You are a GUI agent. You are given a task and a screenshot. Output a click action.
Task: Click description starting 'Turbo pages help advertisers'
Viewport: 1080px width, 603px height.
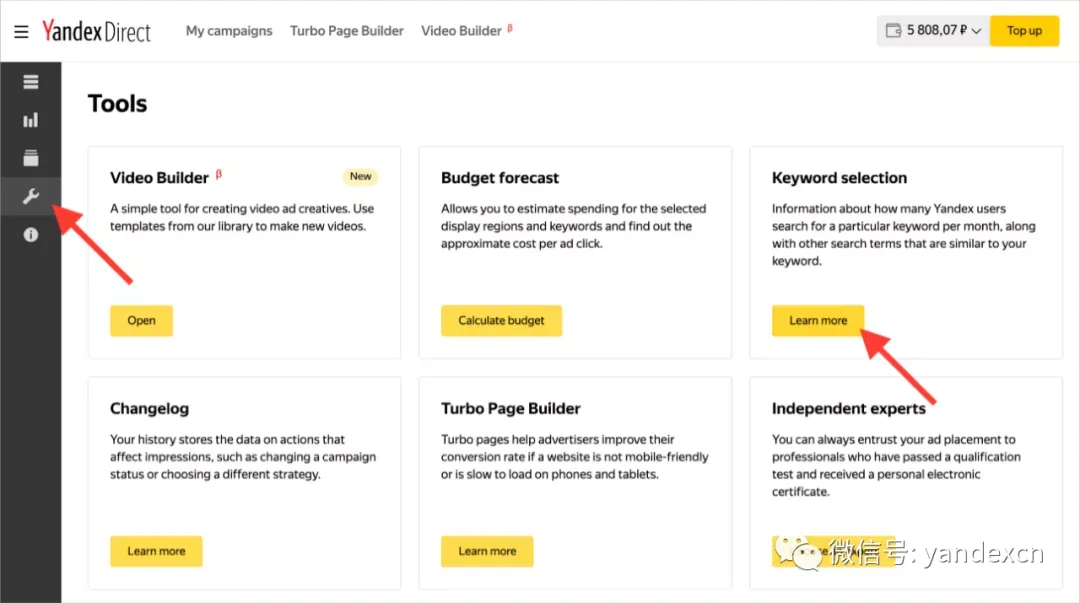[x=574, y=457]
